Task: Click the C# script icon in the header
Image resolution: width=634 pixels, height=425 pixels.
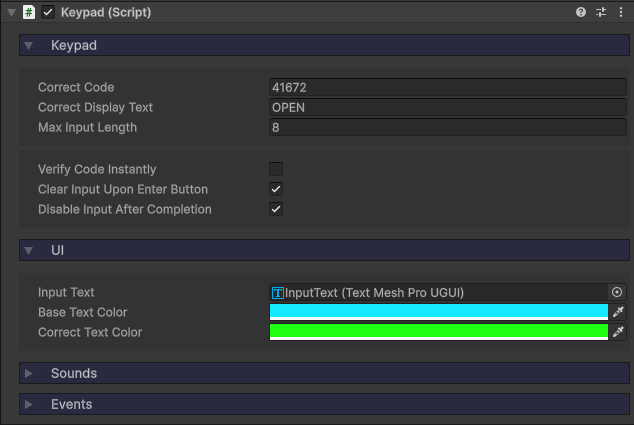Action: point(29,12)
